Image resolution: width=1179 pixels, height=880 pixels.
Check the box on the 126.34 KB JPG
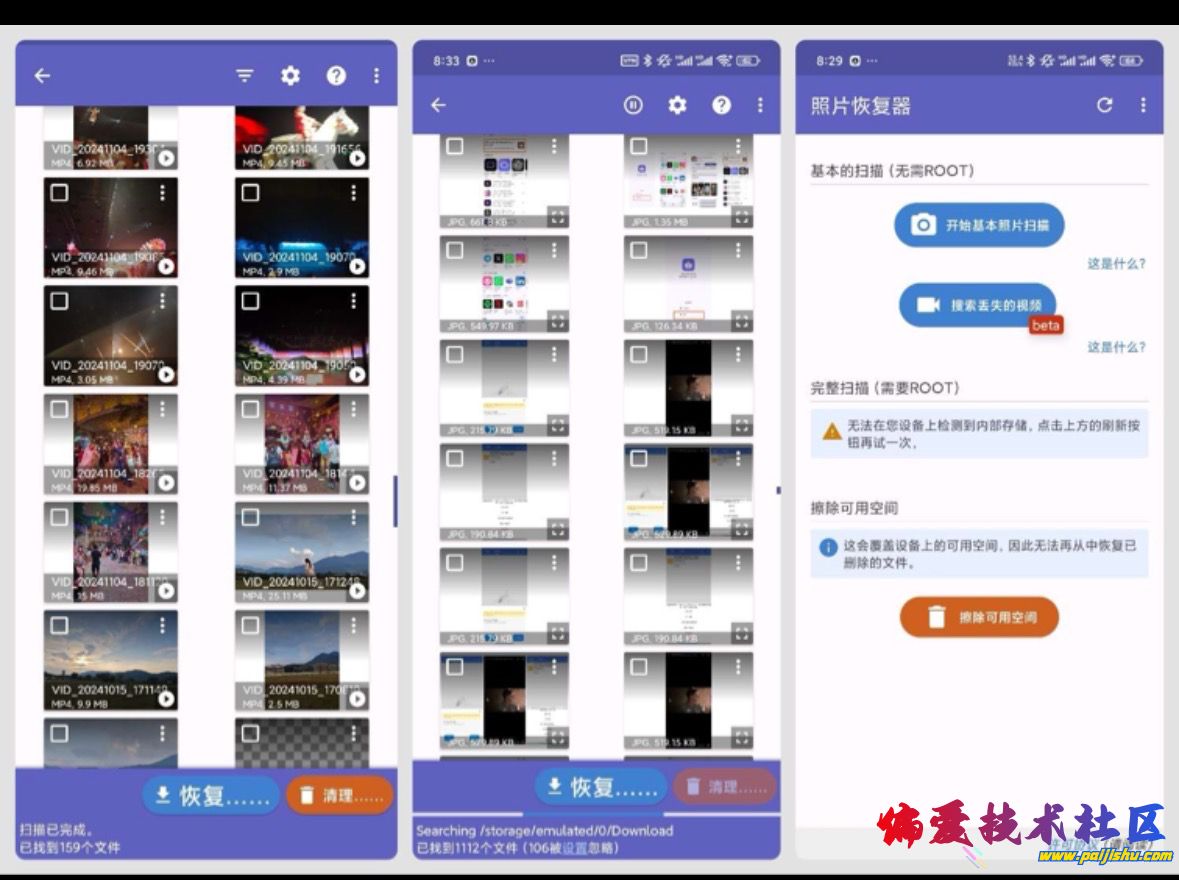coord(639,250)
